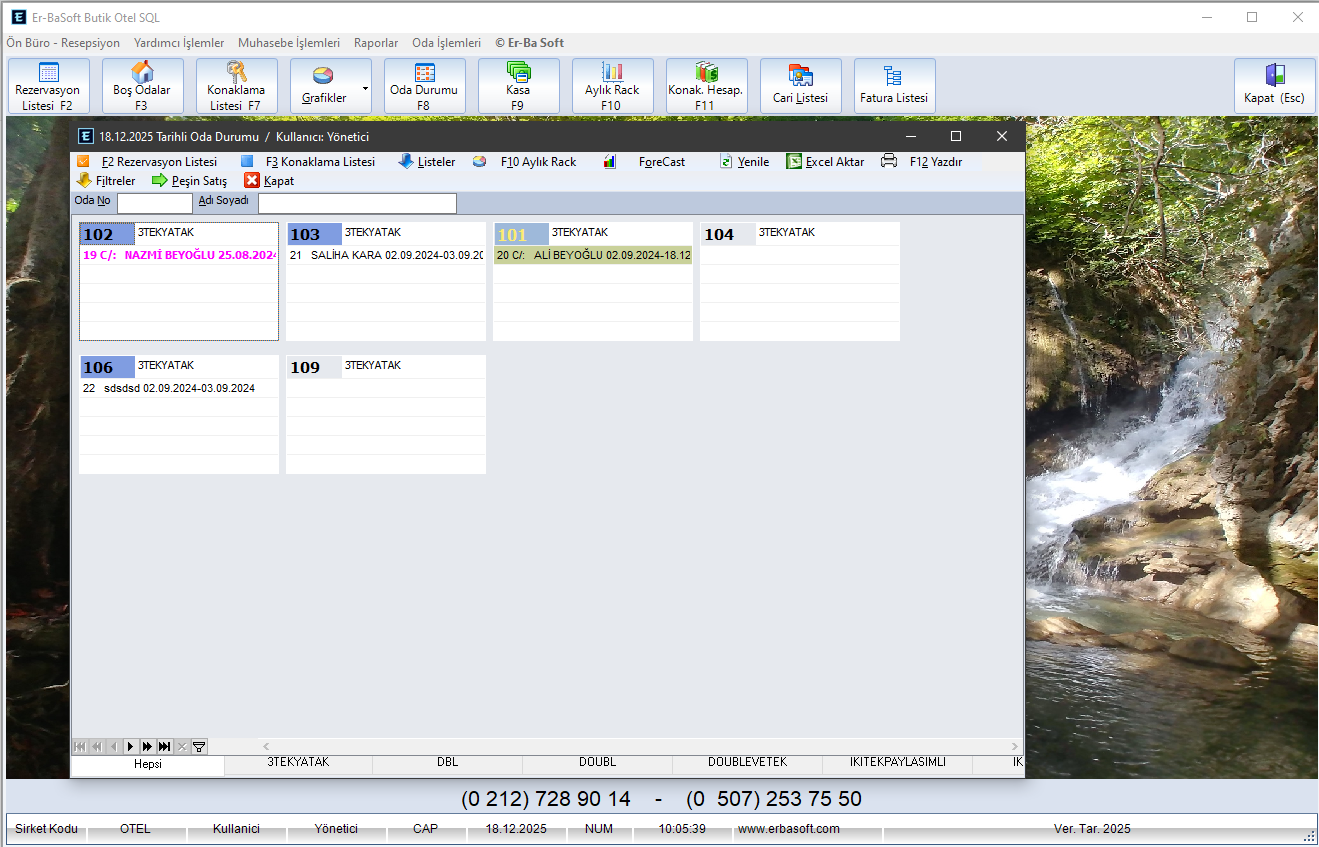1319x847 pixels.
Task: Expand the Grafikler dropdown arrow
Action: pyautogui.click(x=365, y=88)
